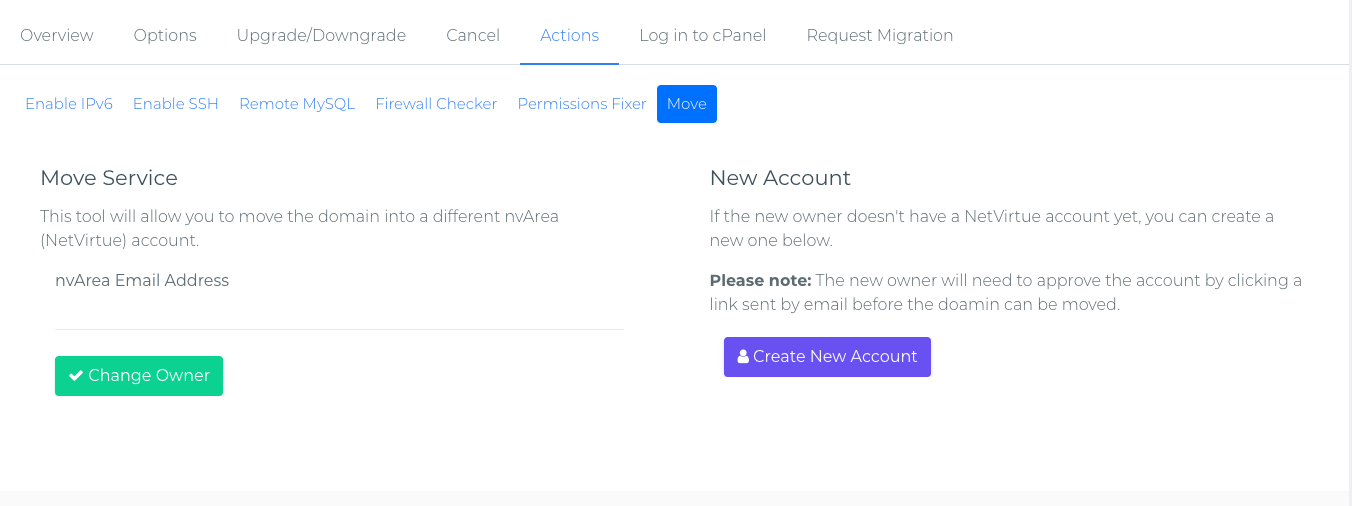Open the Request Migration tab
This screenshot has height=506, width=1352.
click(x=880, y=35)
